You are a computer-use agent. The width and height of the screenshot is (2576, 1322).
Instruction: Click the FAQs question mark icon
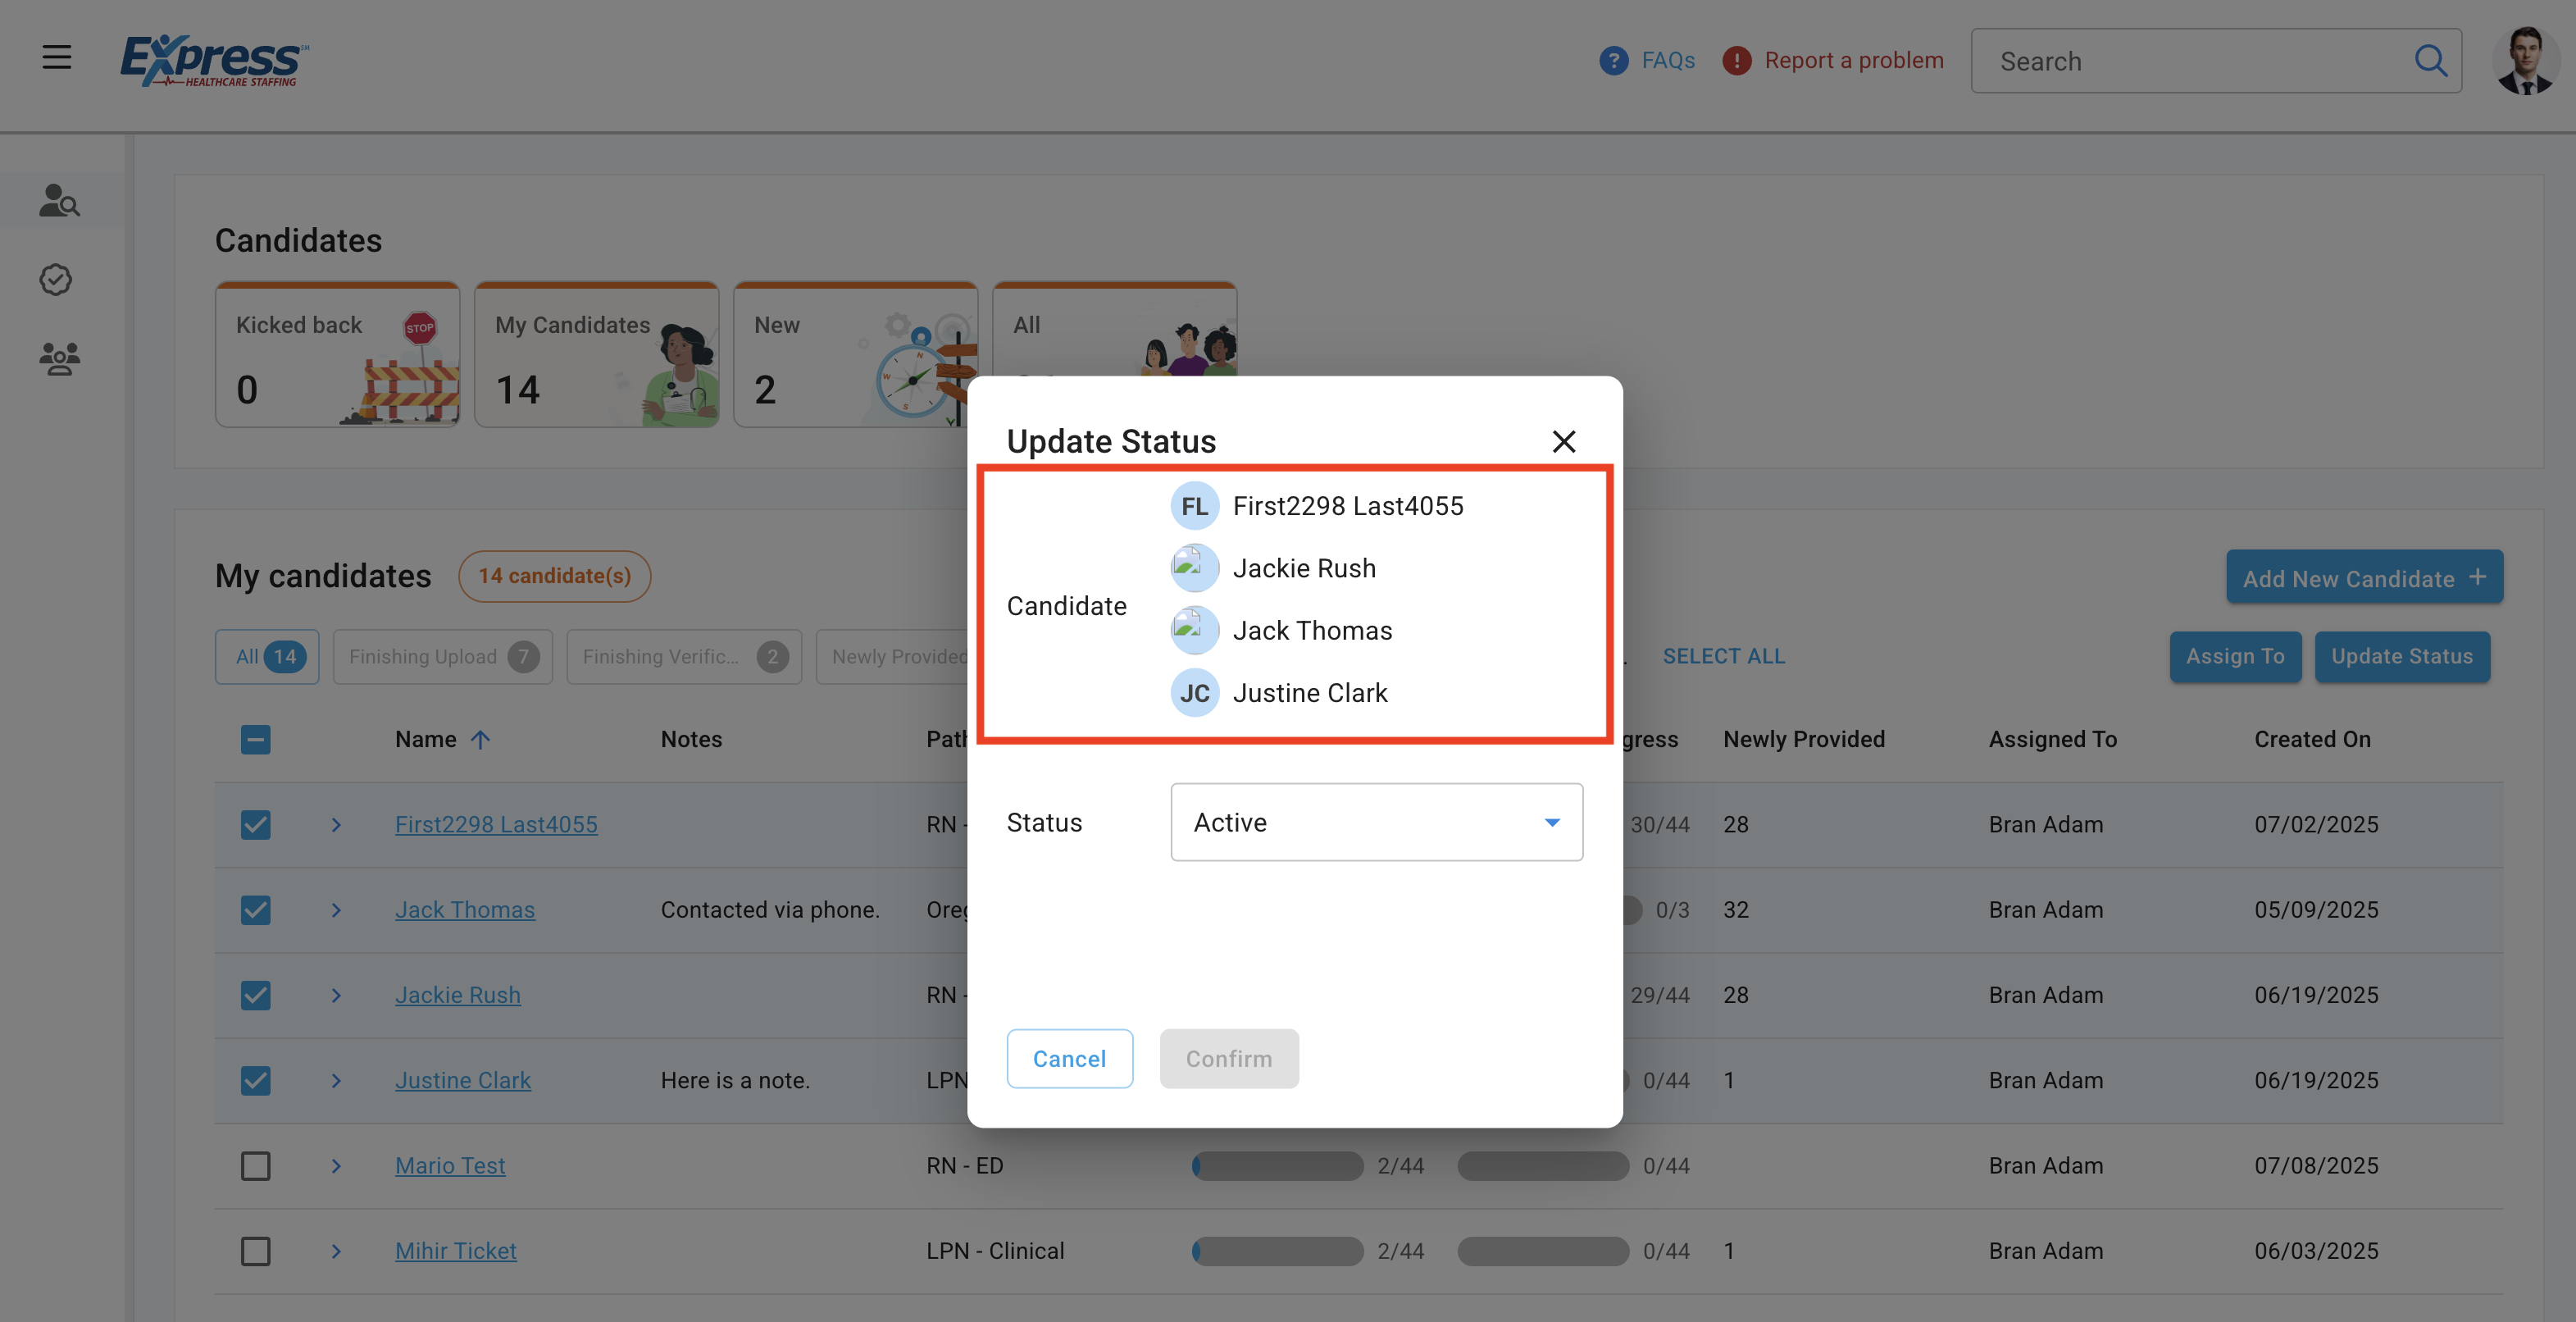tap(1613, 61)
